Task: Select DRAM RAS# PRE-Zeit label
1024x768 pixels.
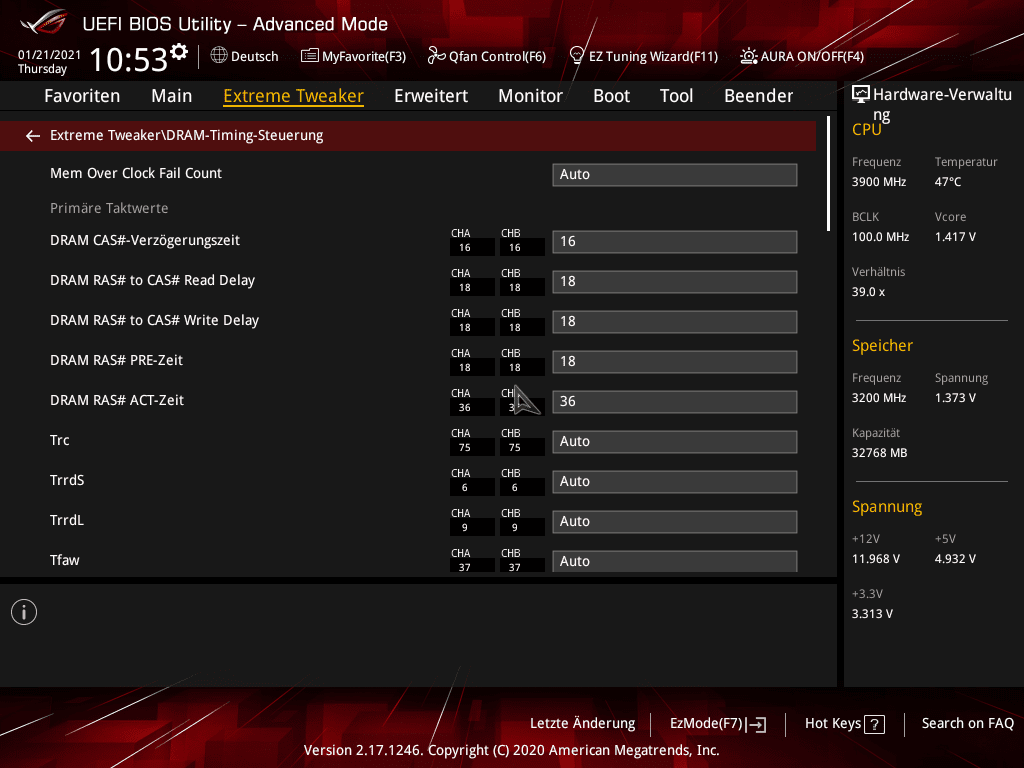Action: [116, 360]
